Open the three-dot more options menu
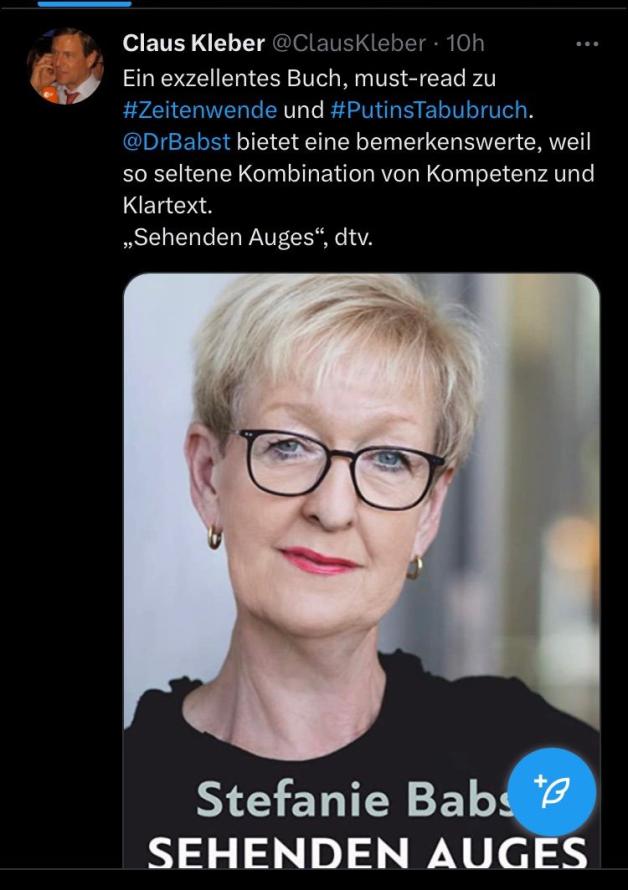The height and width of the screenshot is (890, 628). point(587,44)
